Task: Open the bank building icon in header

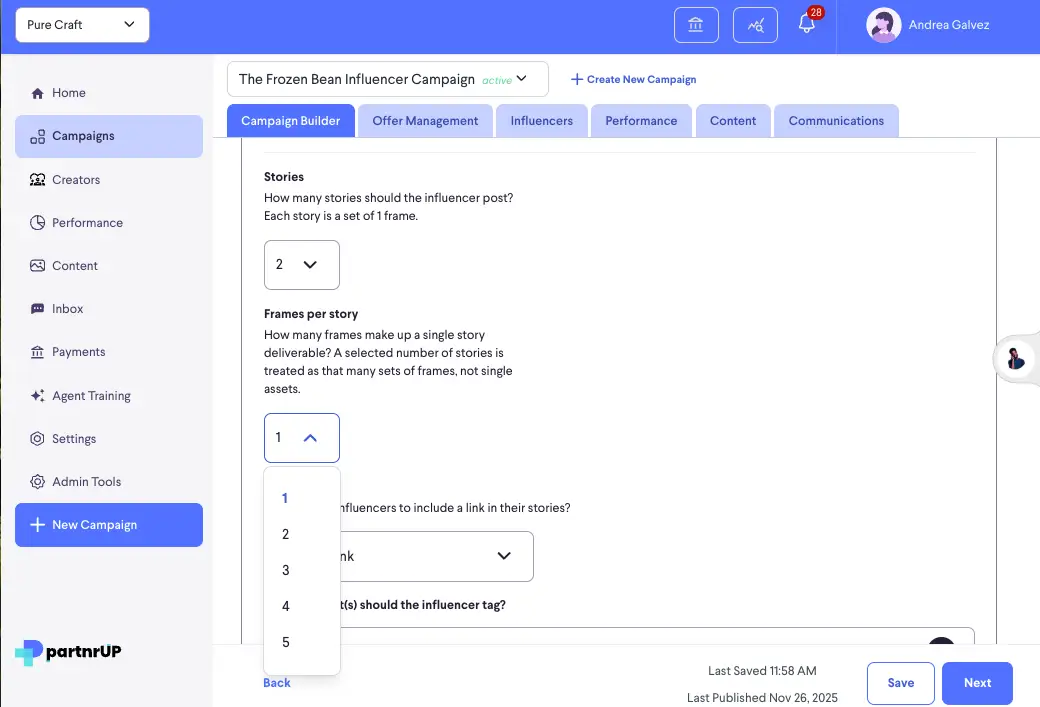Action: 696,25
